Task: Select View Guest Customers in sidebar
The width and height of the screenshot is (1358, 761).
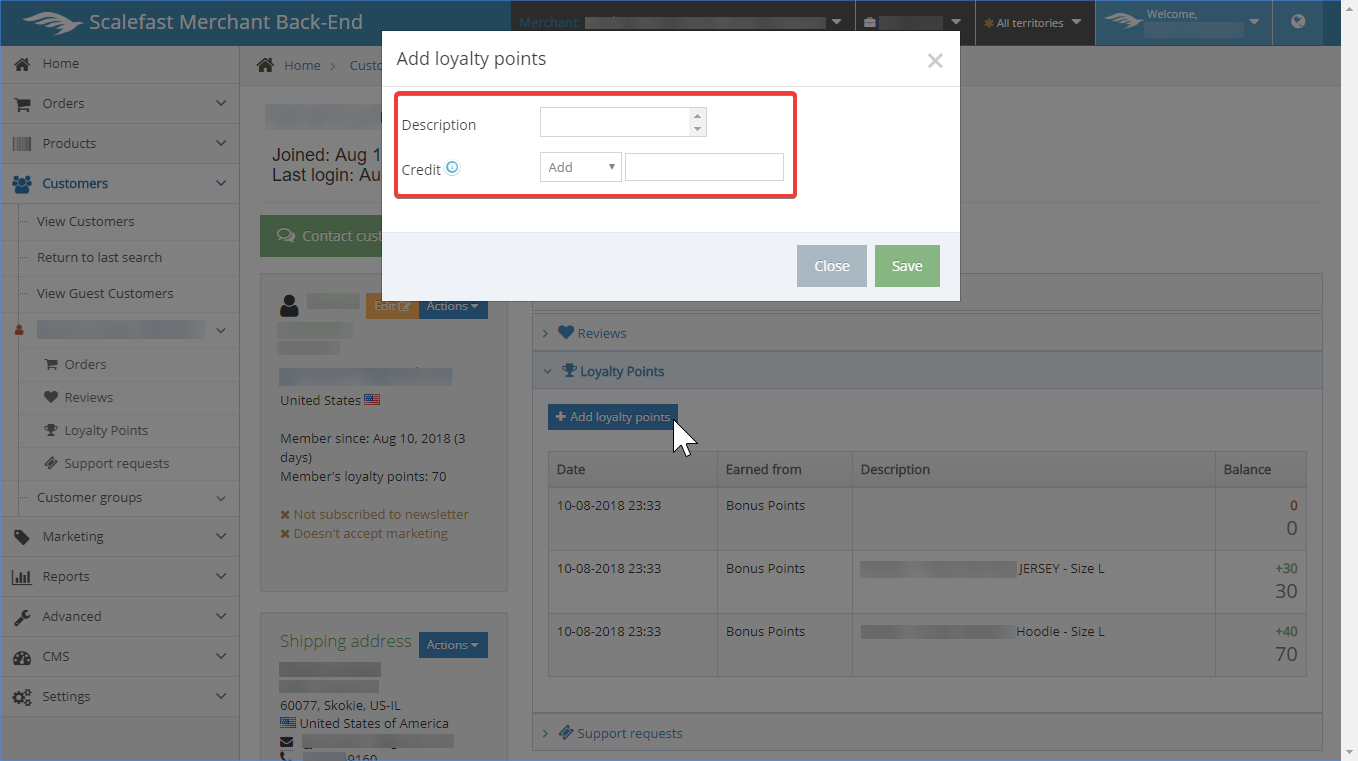Action: 105,293
